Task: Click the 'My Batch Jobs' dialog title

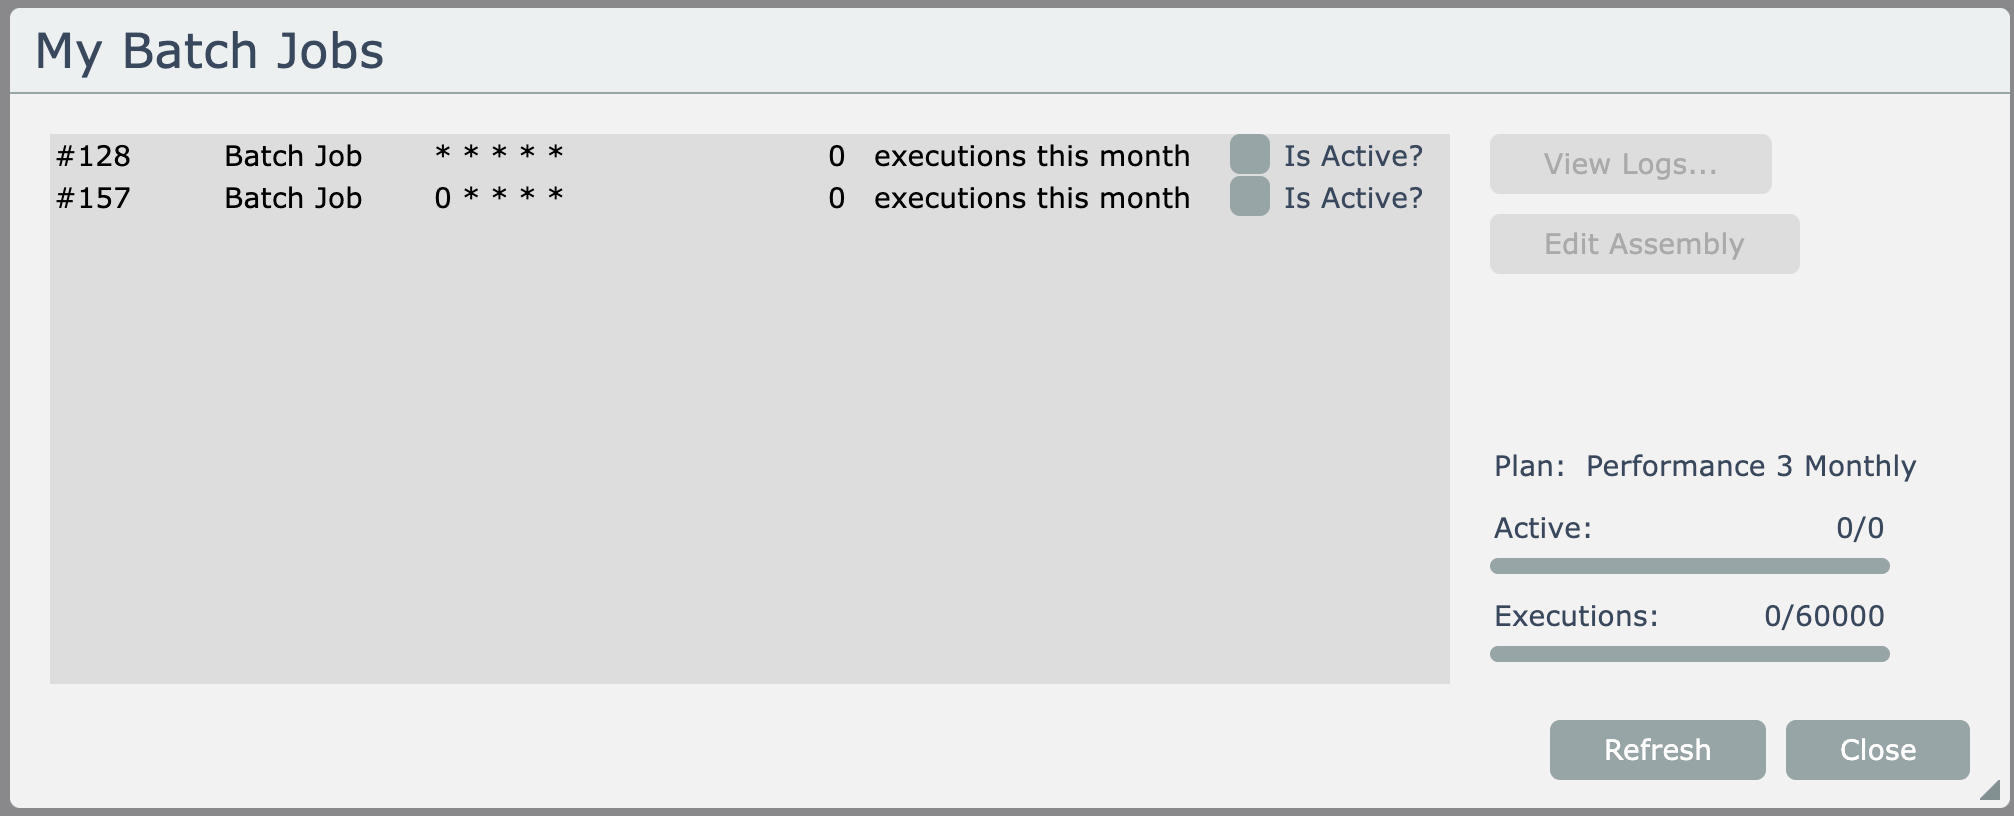Action: pos(209,51)
